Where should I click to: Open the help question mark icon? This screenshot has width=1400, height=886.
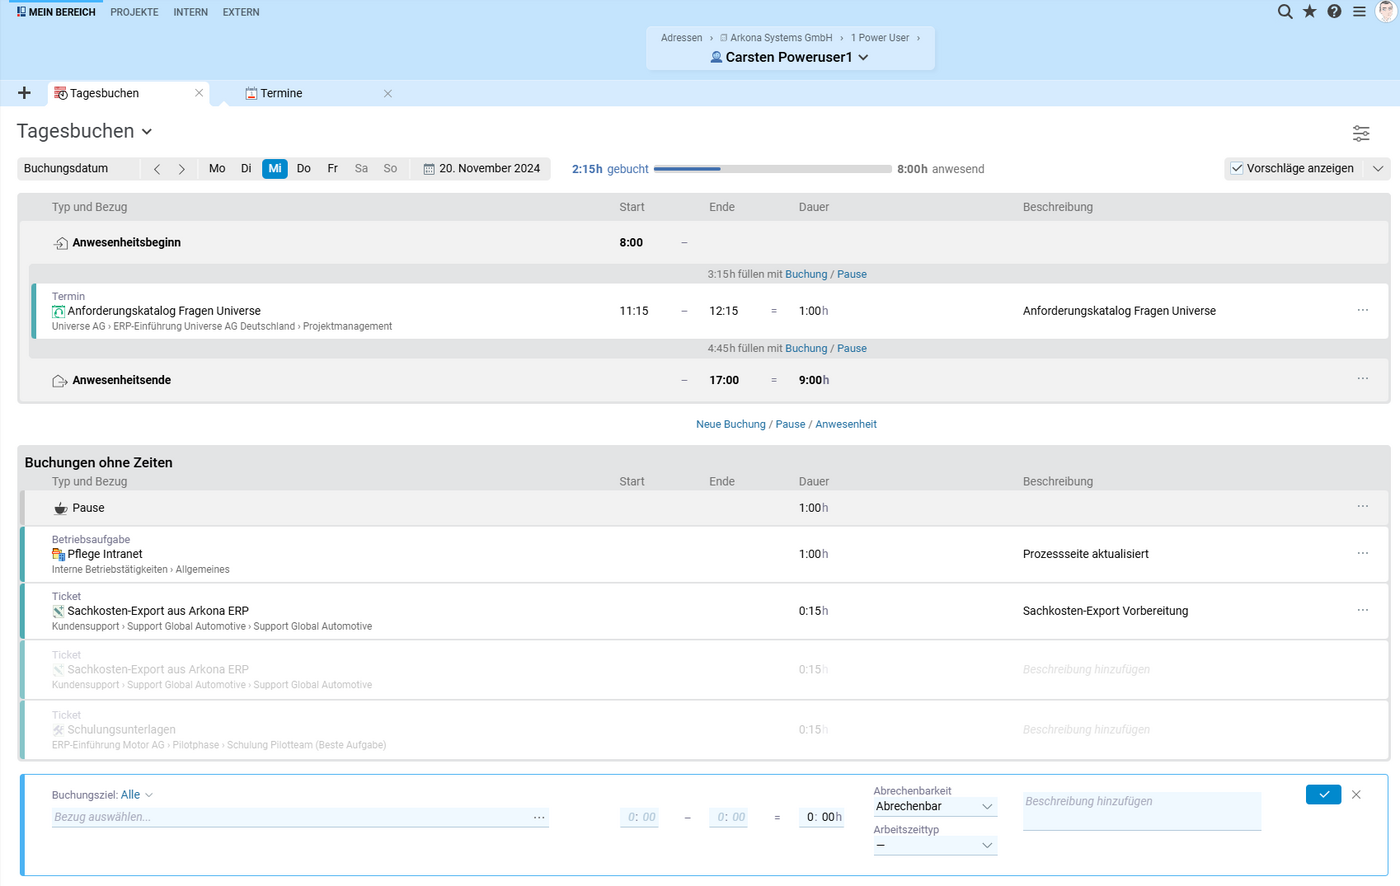tap(1334, 12)
